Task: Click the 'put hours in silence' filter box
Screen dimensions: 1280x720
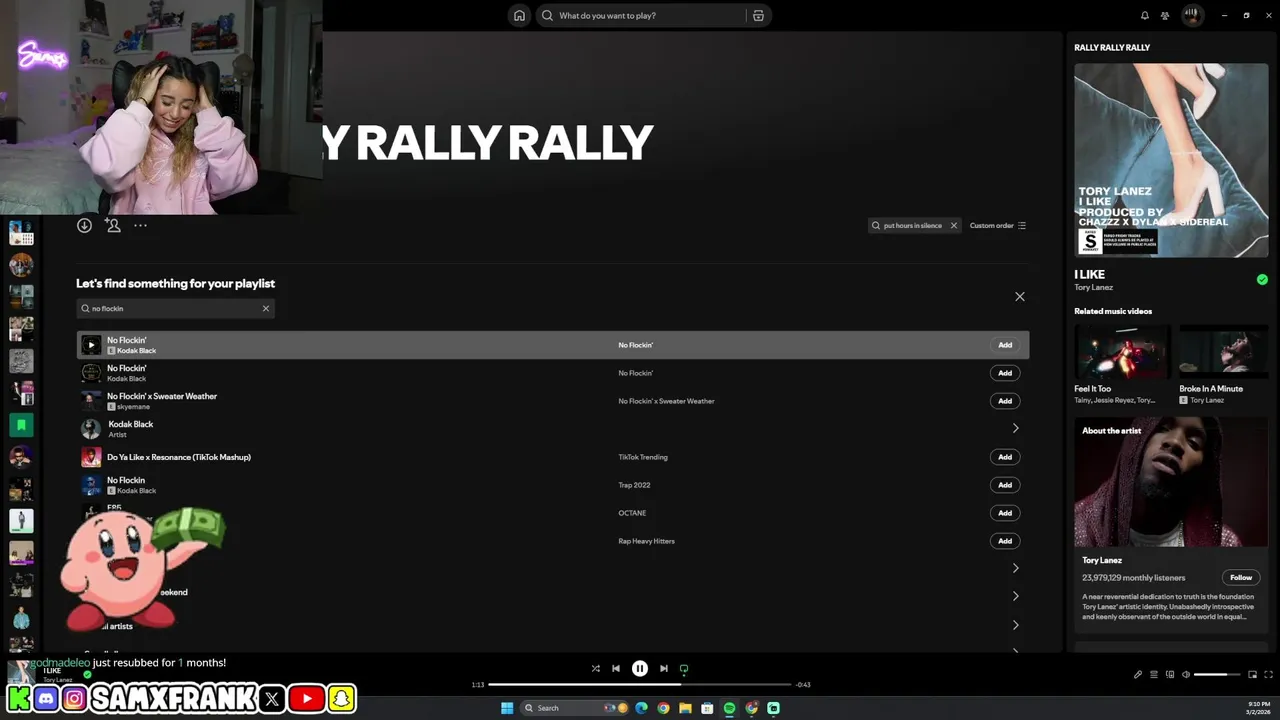Action: [914, 226]
